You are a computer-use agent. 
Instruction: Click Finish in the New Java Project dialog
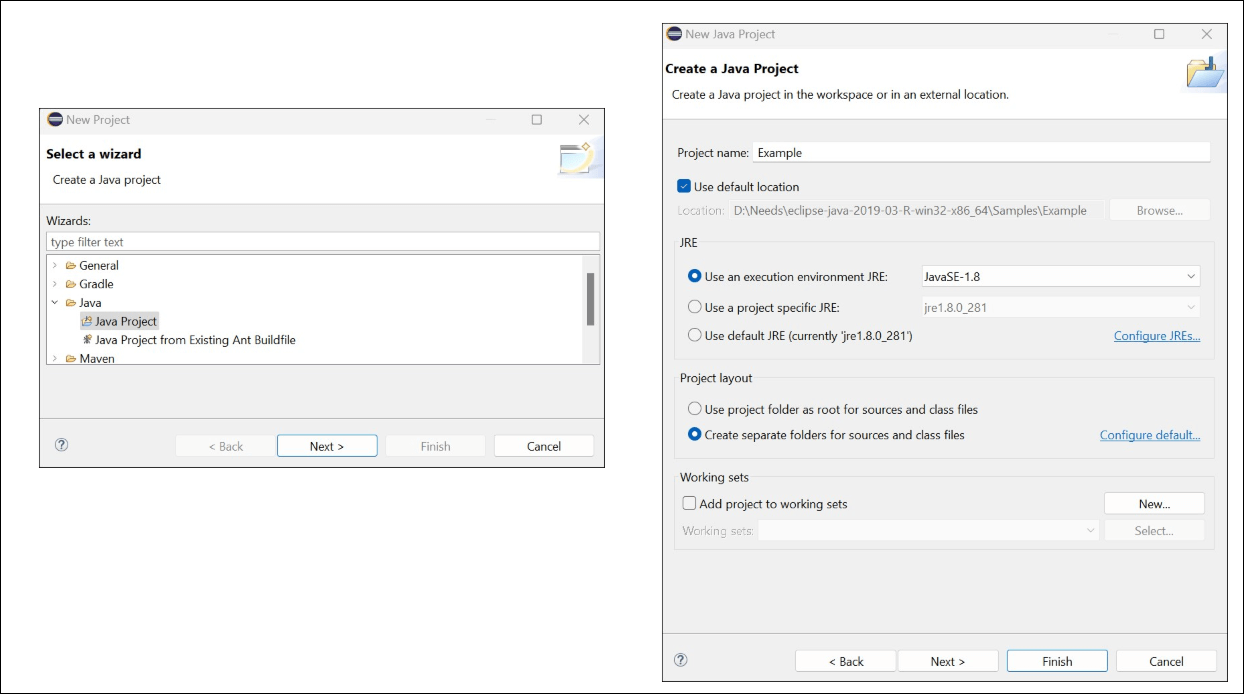click(x=1057, y=661)
